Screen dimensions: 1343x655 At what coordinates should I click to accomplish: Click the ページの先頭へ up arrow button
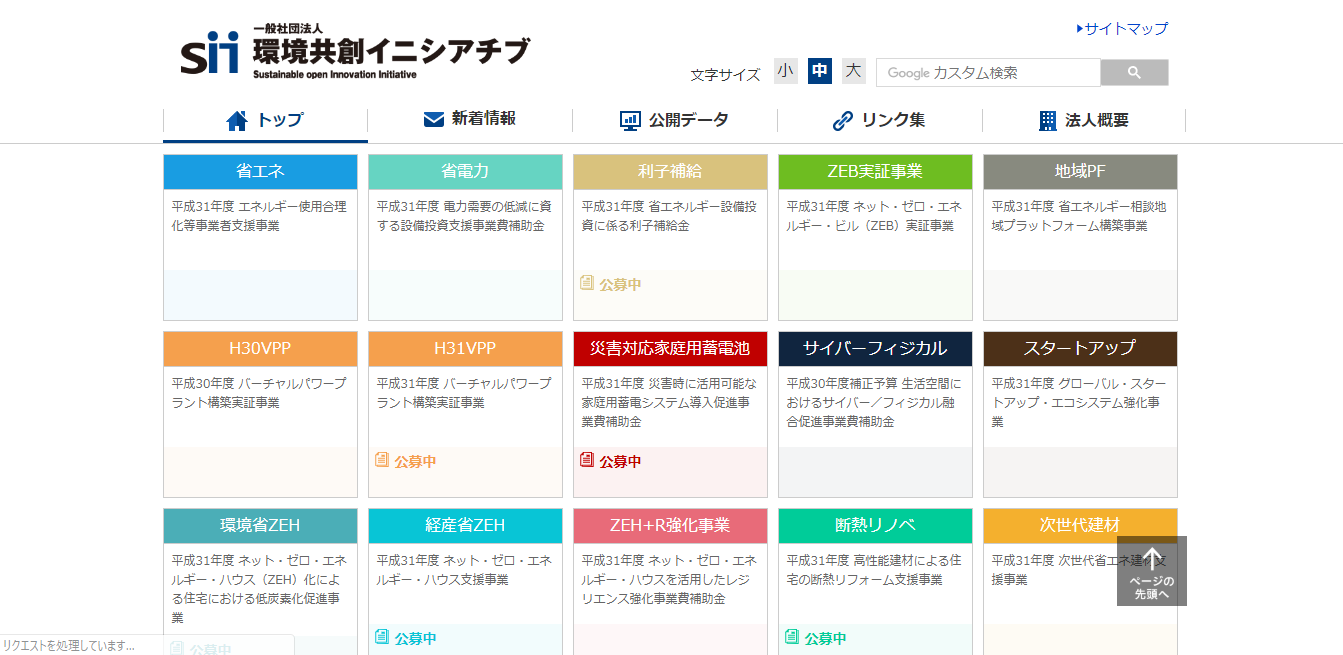click(x=1152, y=571)
